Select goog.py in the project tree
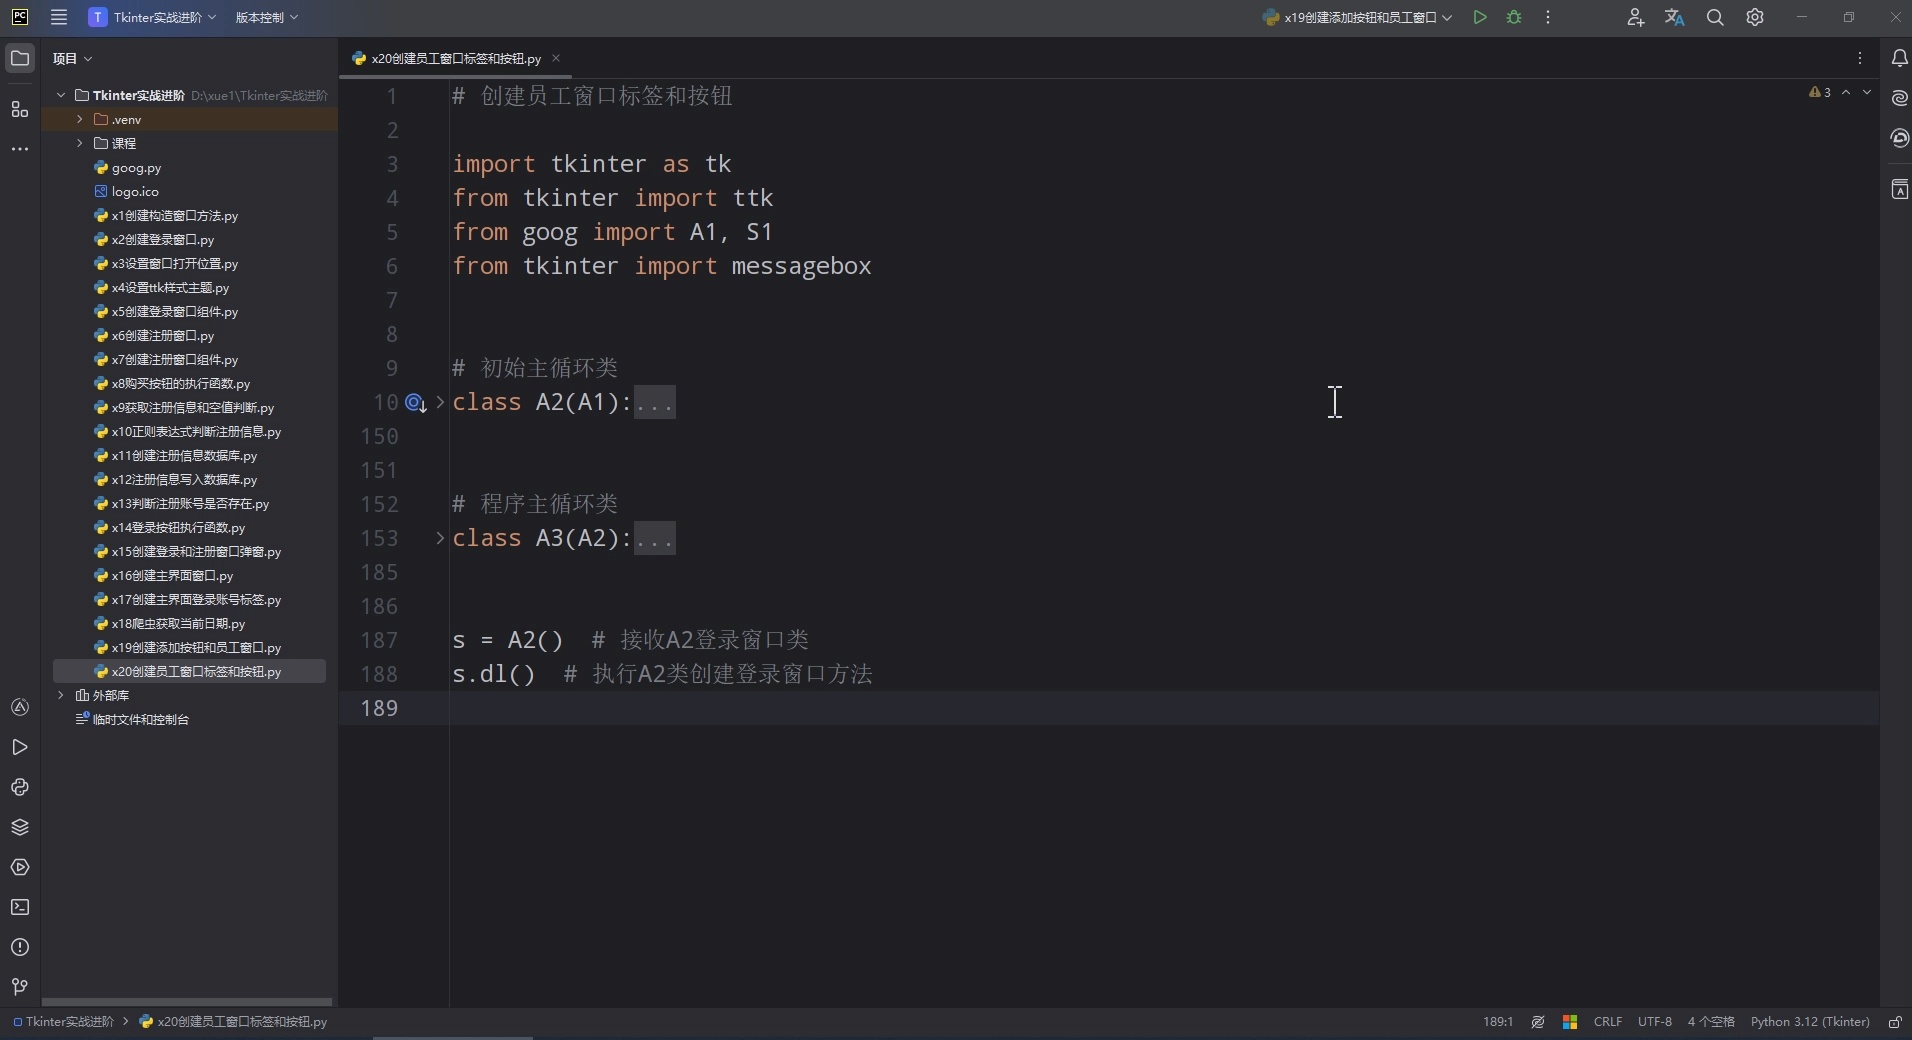 coord(136,168)
